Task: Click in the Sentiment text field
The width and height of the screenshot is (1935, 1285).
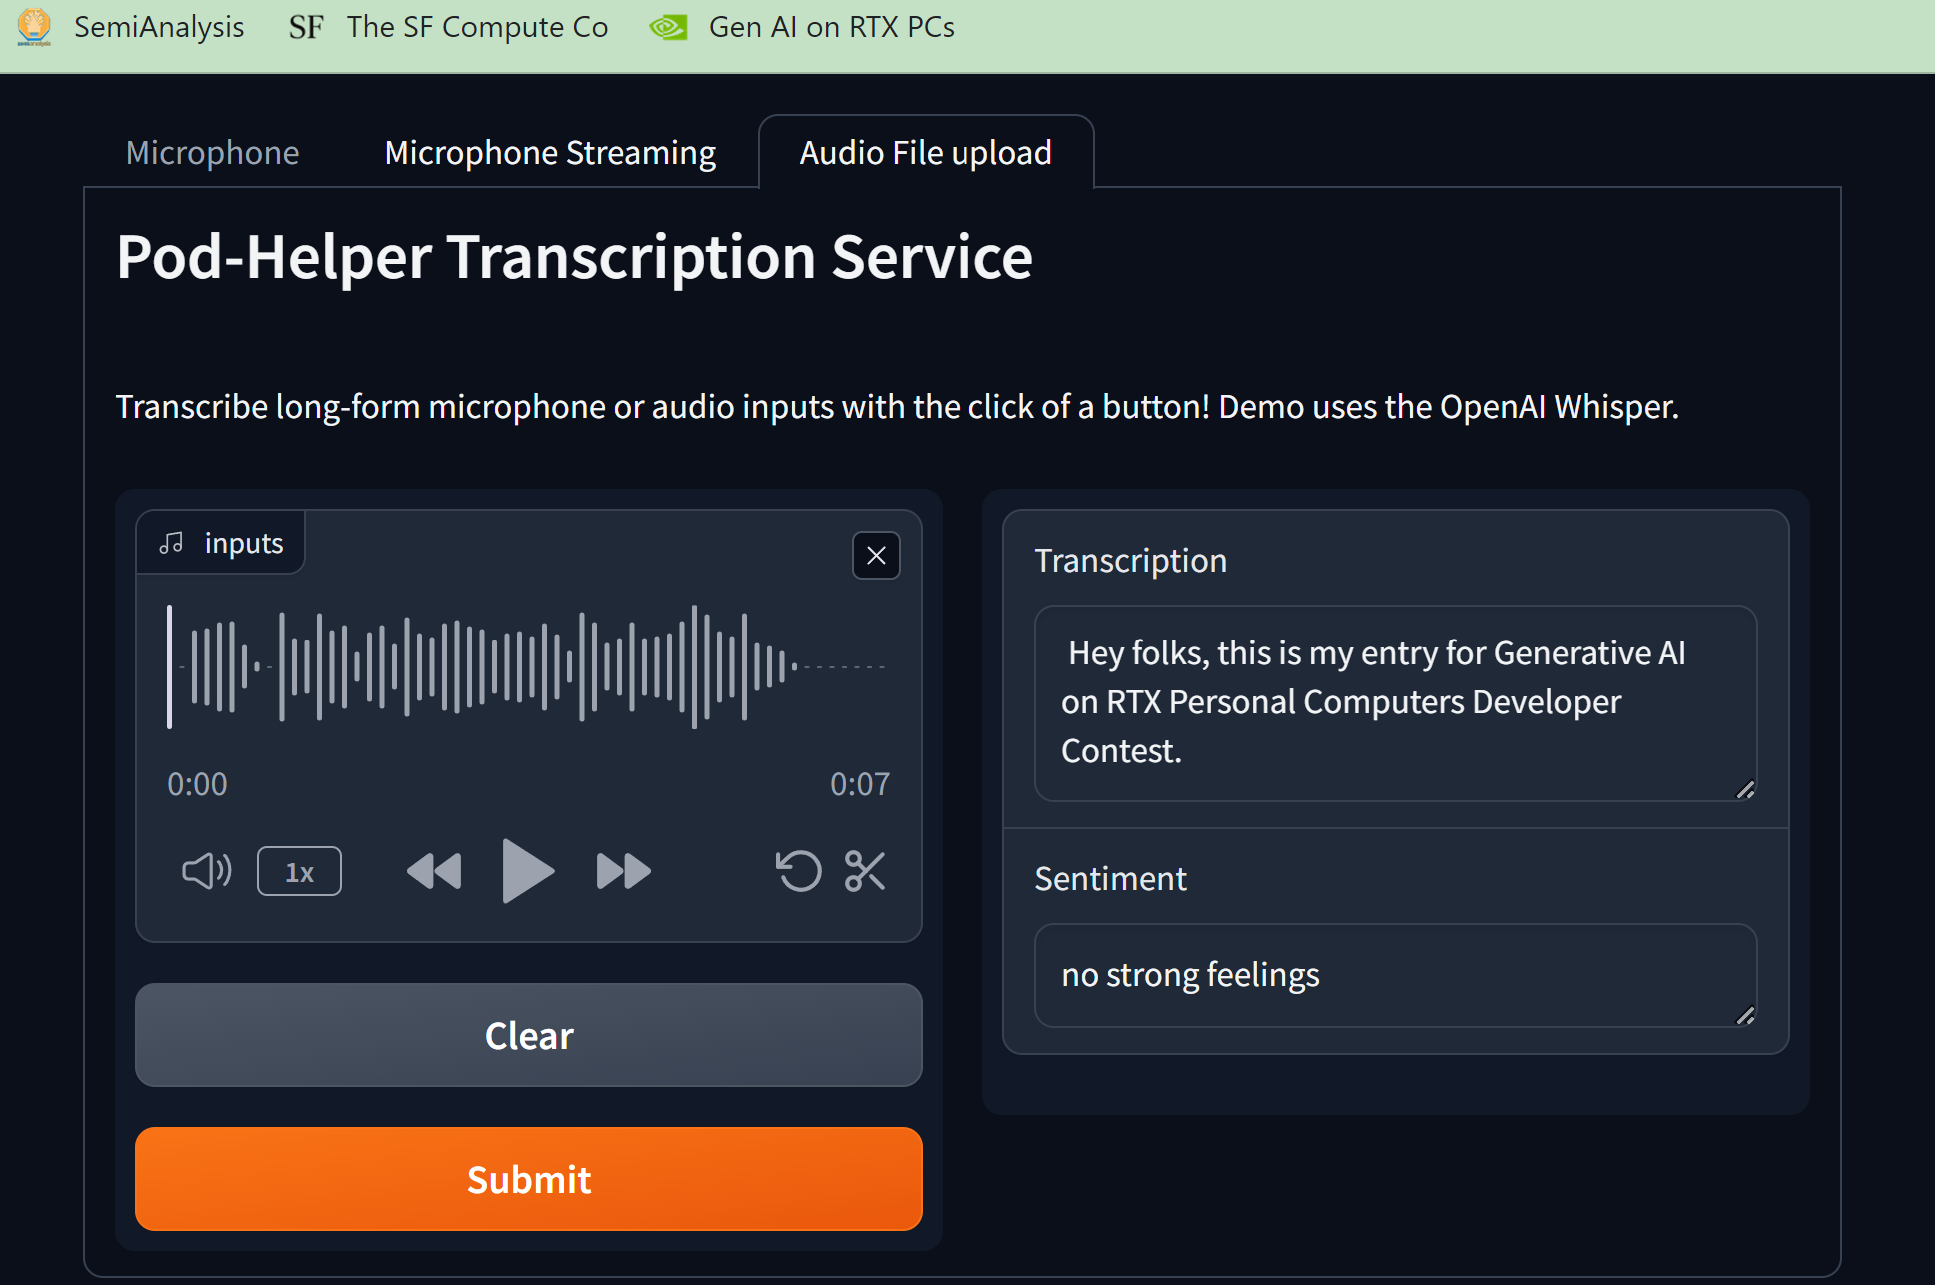Action: tap(1394, 975)
